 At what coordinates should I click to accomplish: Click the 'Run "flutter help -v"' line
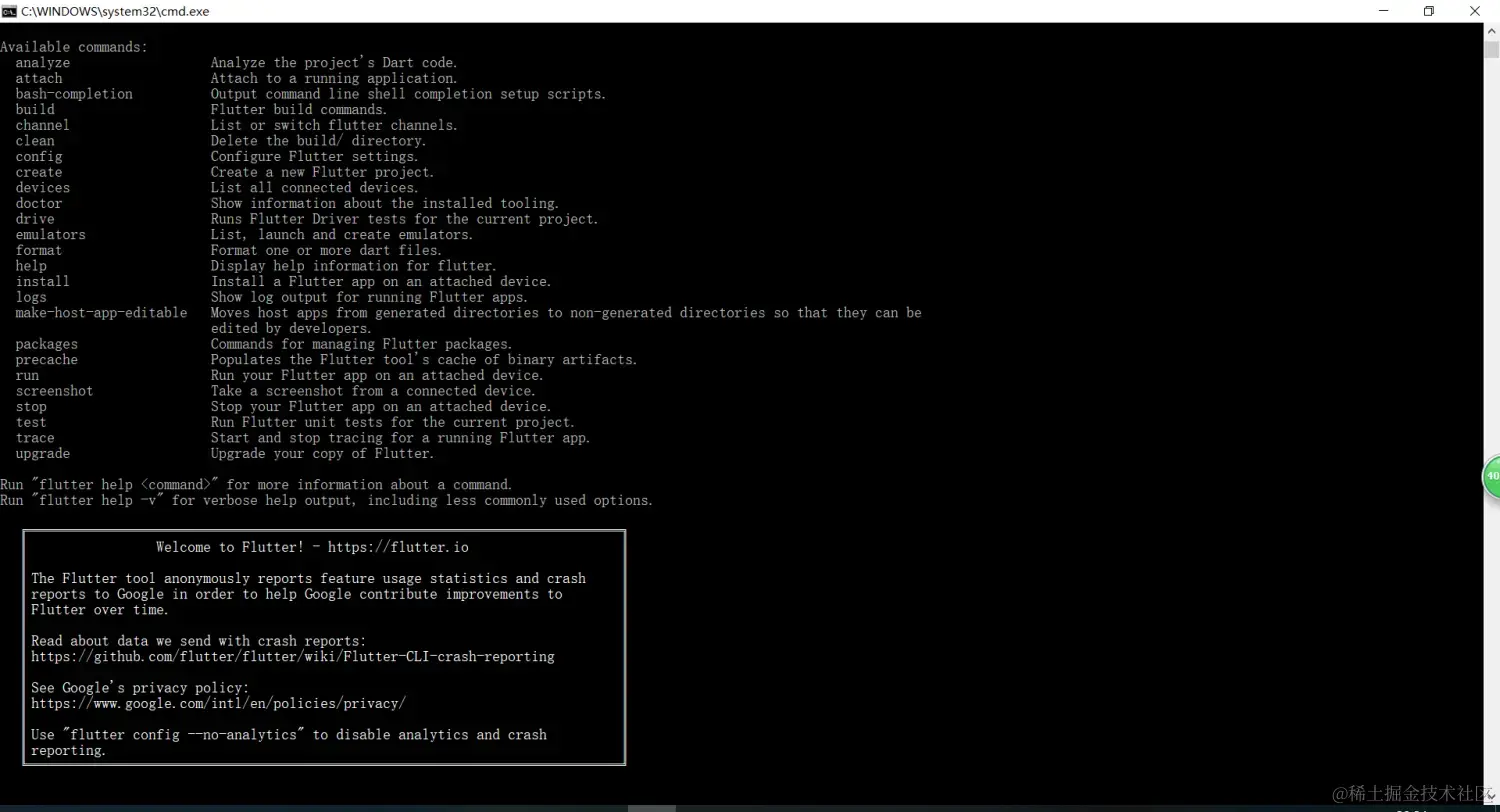click(326, 501)
